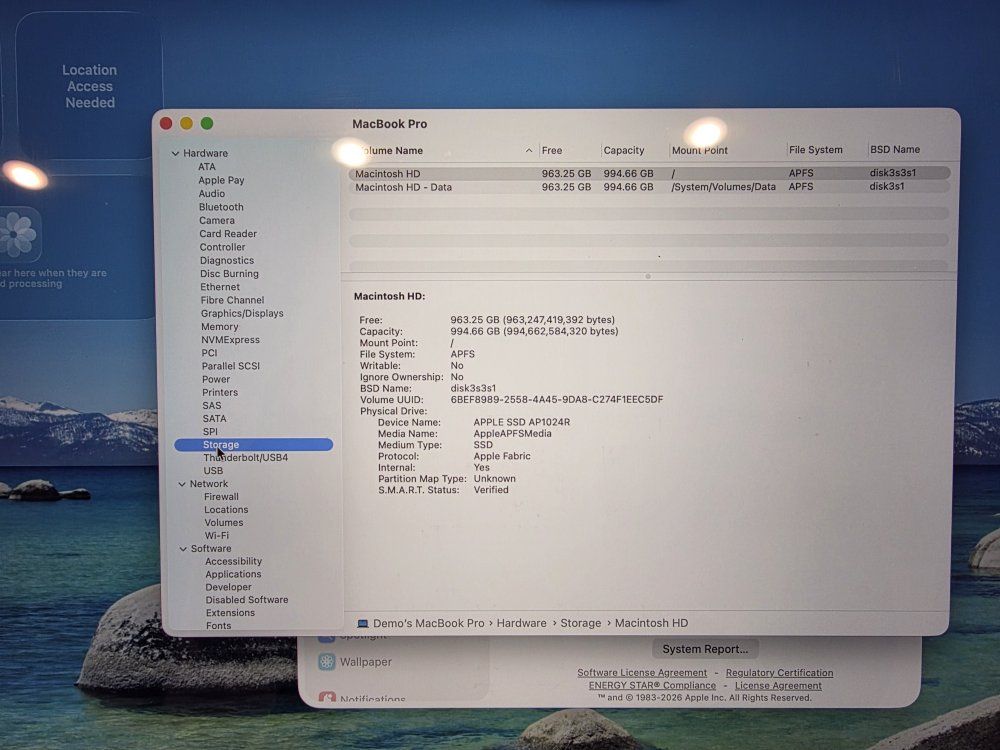The image size is (1000, 750).
Task: Collapse the Software section disclosure triangle
Action: pos(183,549)
